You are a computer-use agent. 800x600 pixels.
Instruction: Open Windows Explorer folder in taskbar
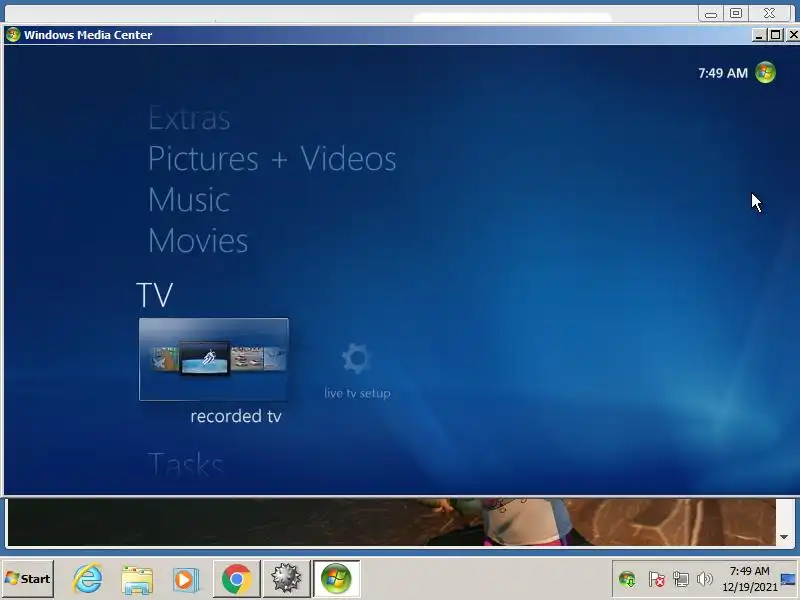pyautogui.click(x=137, y=580)
